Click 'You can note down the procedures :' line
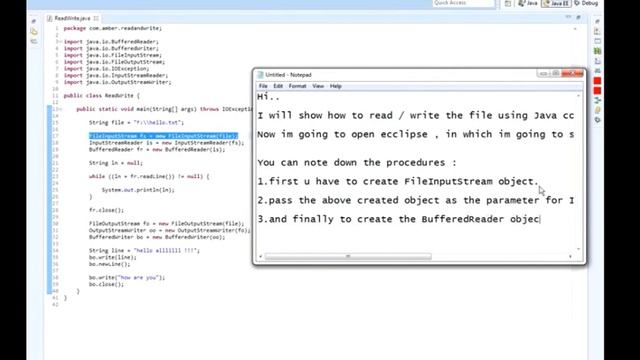The width and height of the screenshot is (640, 360). (x=357, y=163)
